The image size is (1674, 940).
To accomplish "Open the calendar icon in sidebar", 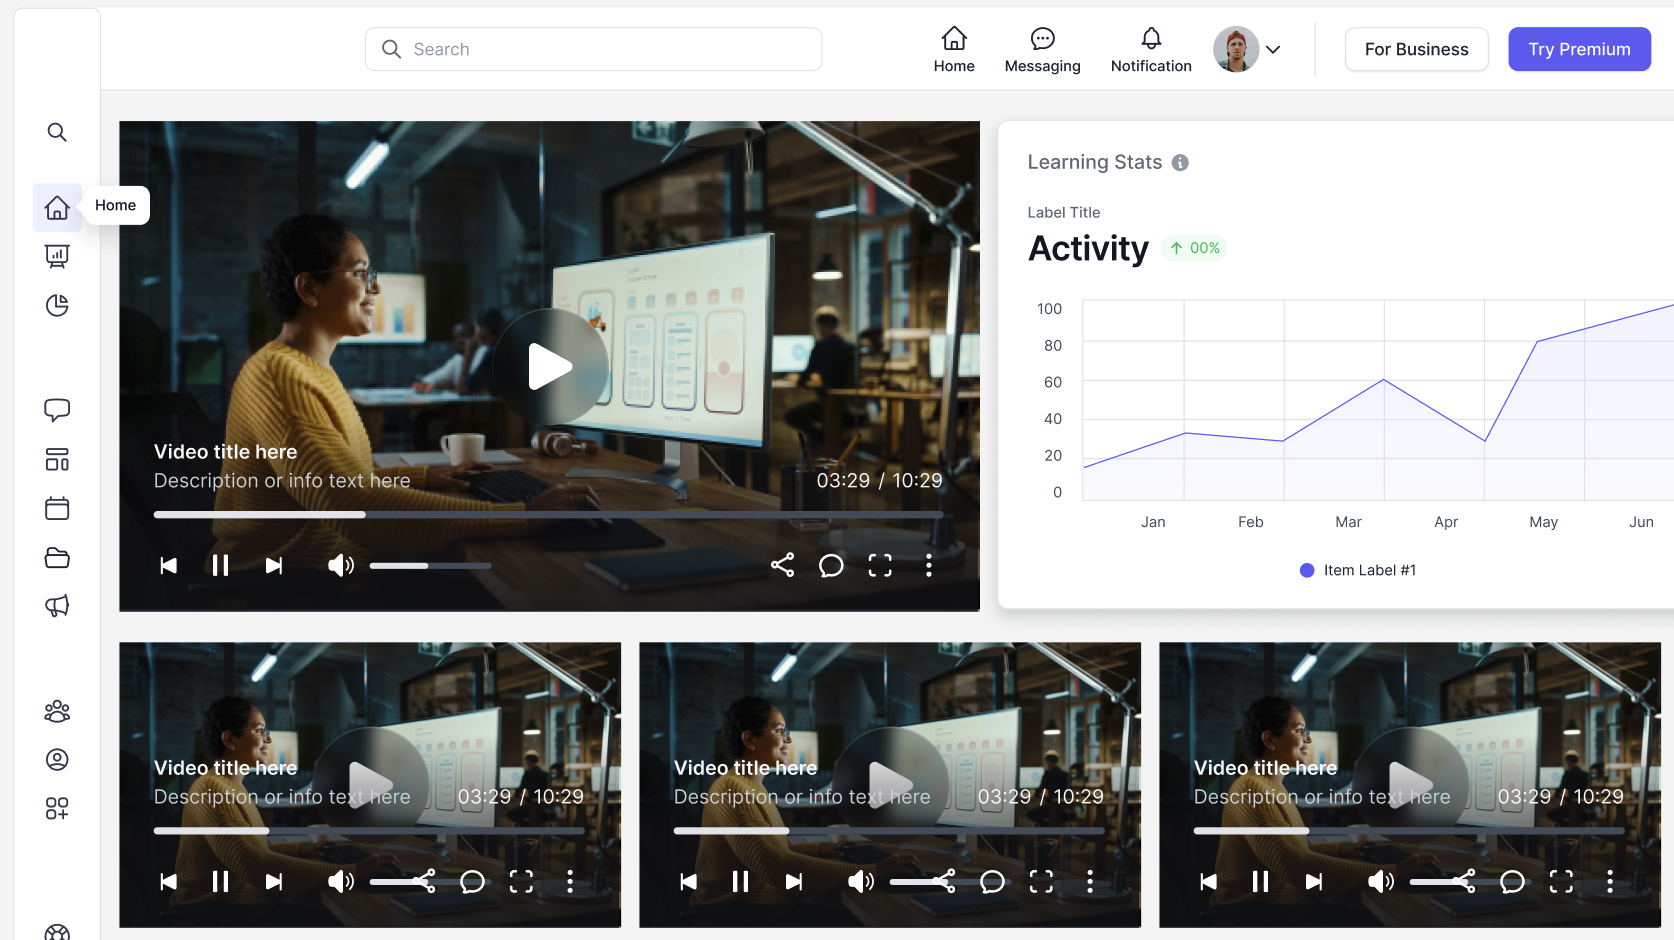I will [57, 508].
